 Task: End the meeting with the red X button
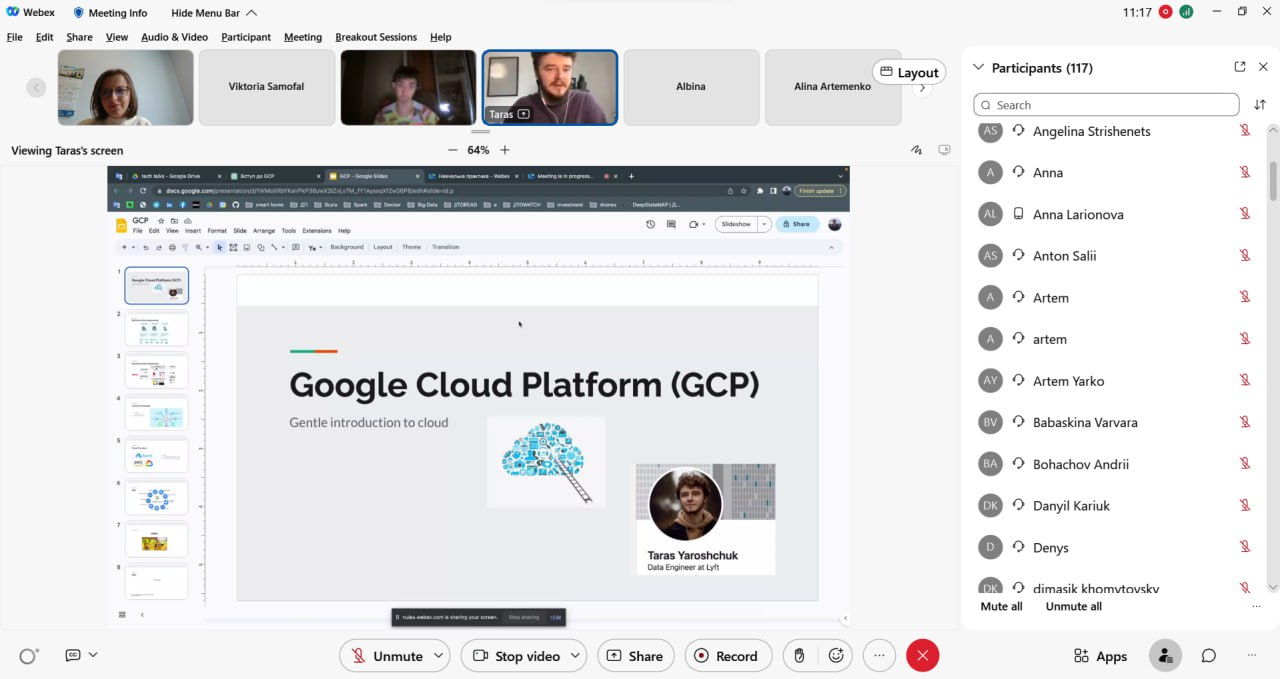[x=922, y=656]
